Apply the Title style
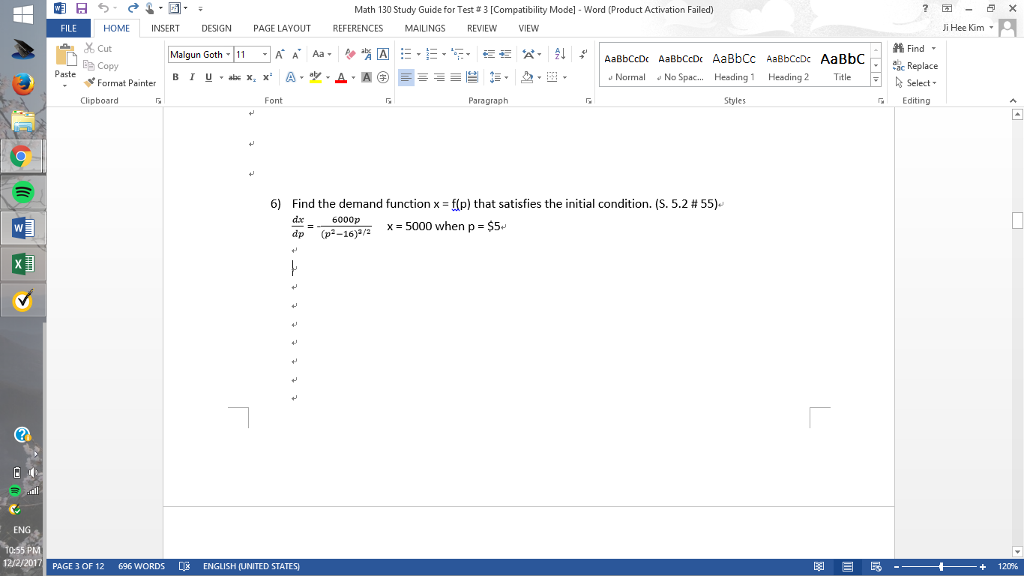 pyautogui.click(x=842, y=67)
